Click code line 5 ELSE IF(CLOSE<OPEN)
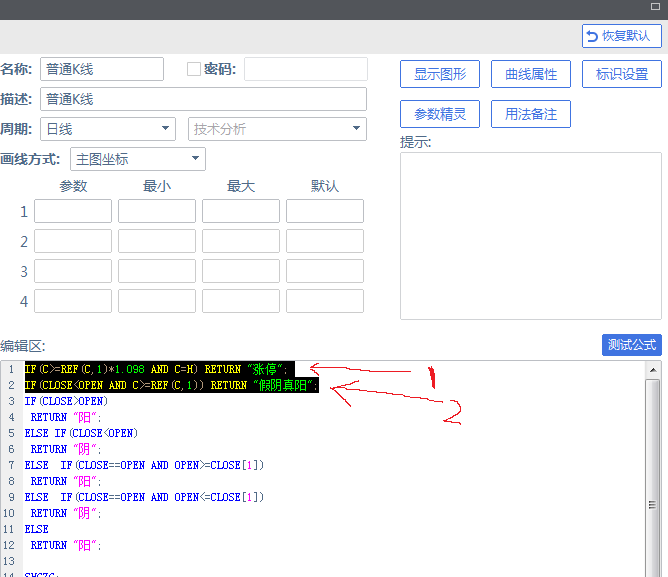 click(x=81, y=433)
